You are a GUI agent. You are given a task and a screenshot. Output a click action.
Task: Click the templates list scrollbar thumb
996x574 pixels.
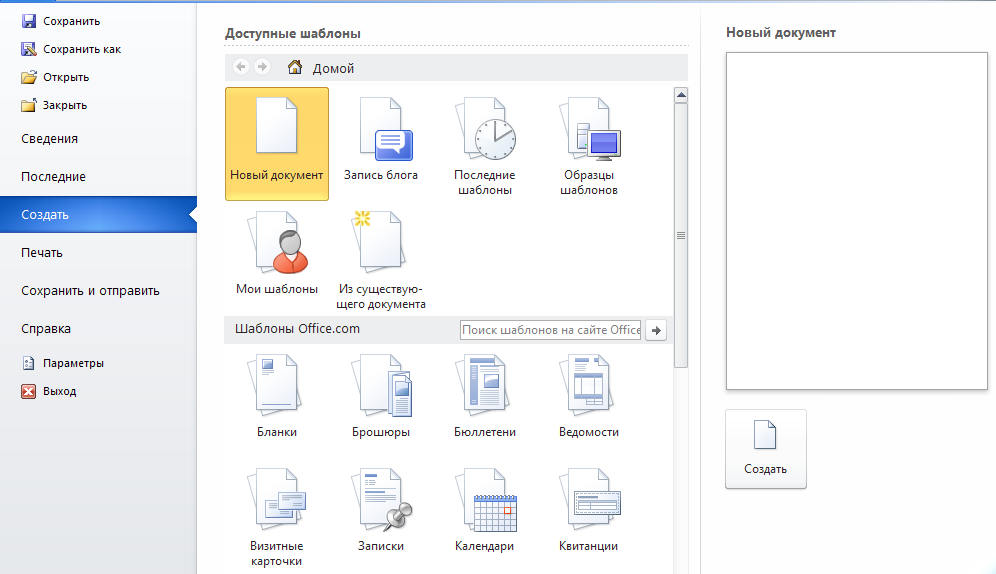pyautogui.click(x=681, y=236)
